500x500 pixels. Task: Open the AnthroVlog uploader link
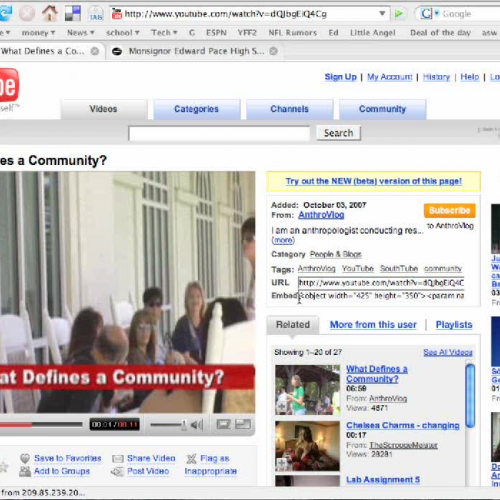pos(321,215)
